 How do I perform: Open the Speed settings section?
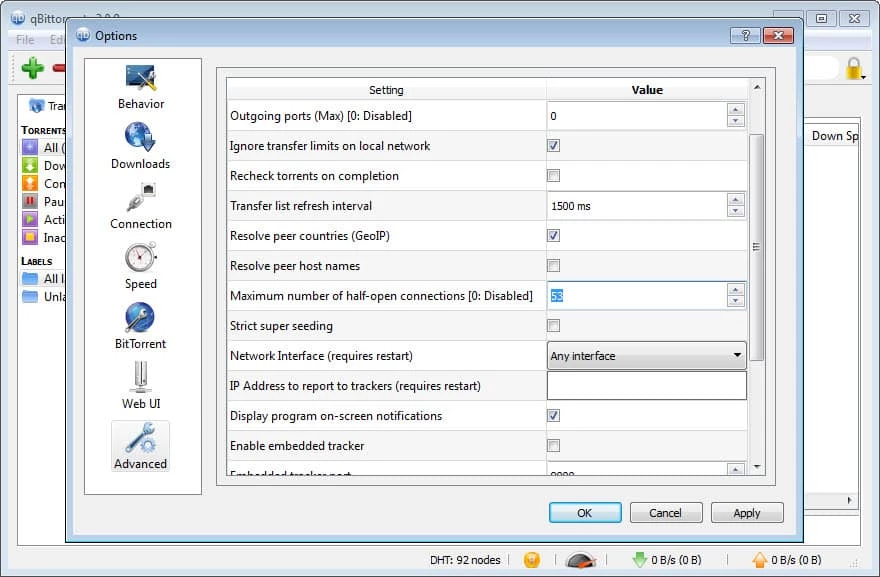(x=140, y=266)
